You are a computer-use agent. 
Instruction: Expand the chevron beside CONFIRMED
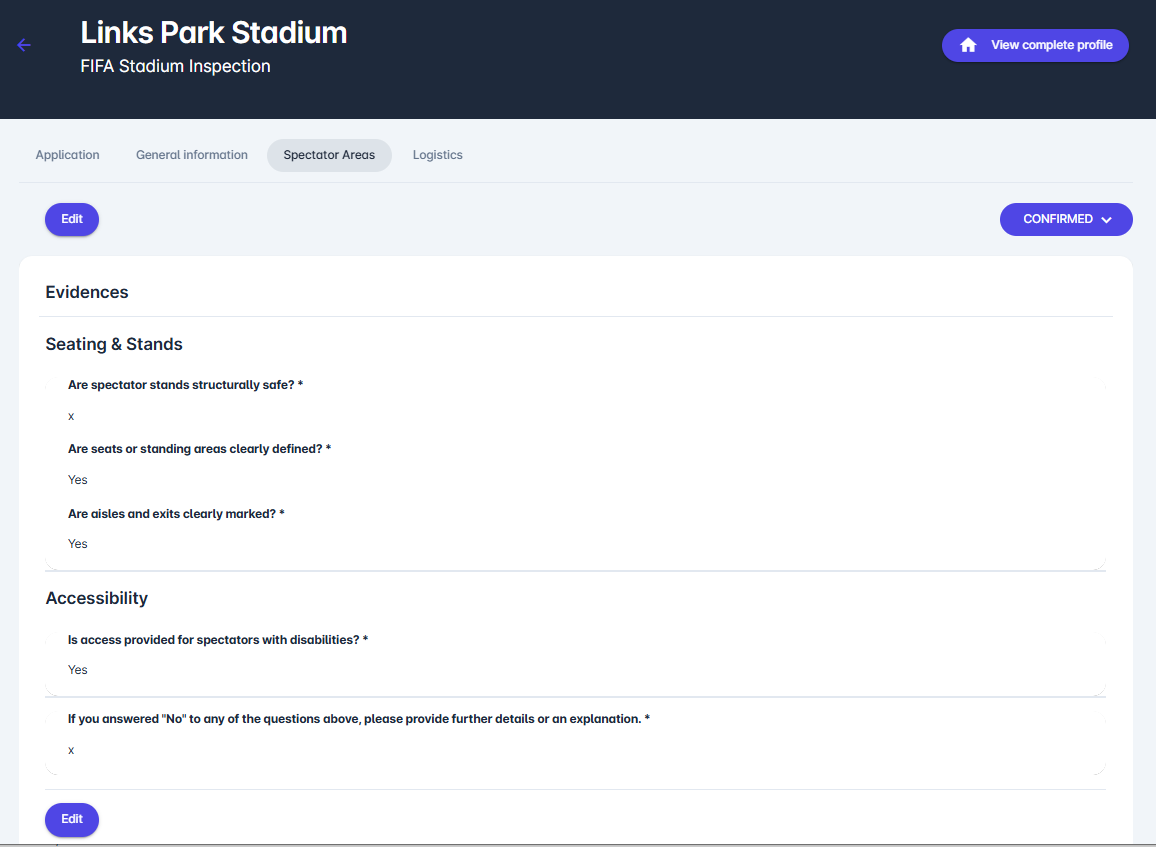(x=1106, y=220)
